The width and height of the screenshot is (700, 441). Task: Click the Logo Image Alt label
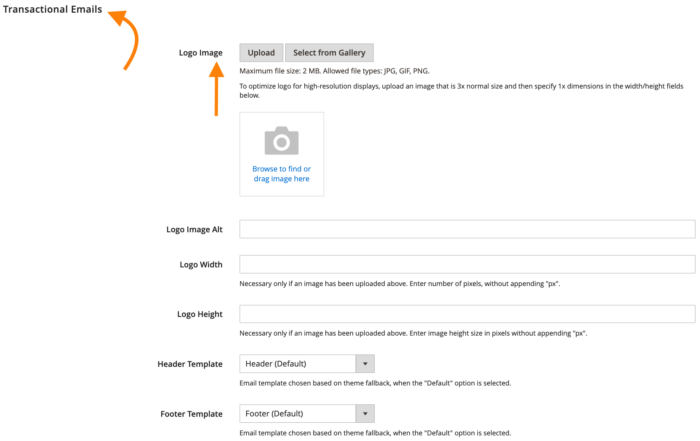coord(194,229)
